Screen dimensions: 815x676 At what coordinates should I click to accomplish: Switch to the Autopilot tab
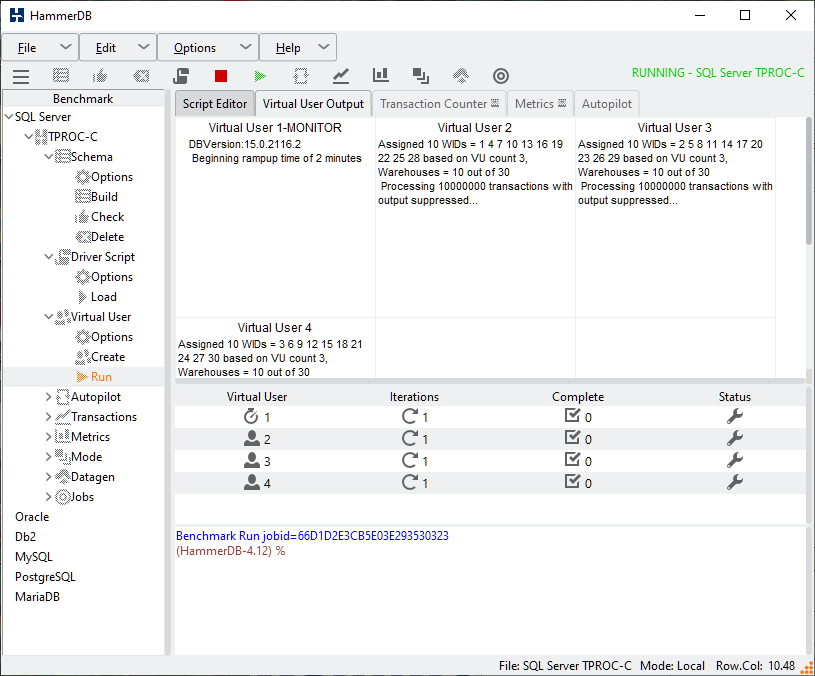coord(607,104)
